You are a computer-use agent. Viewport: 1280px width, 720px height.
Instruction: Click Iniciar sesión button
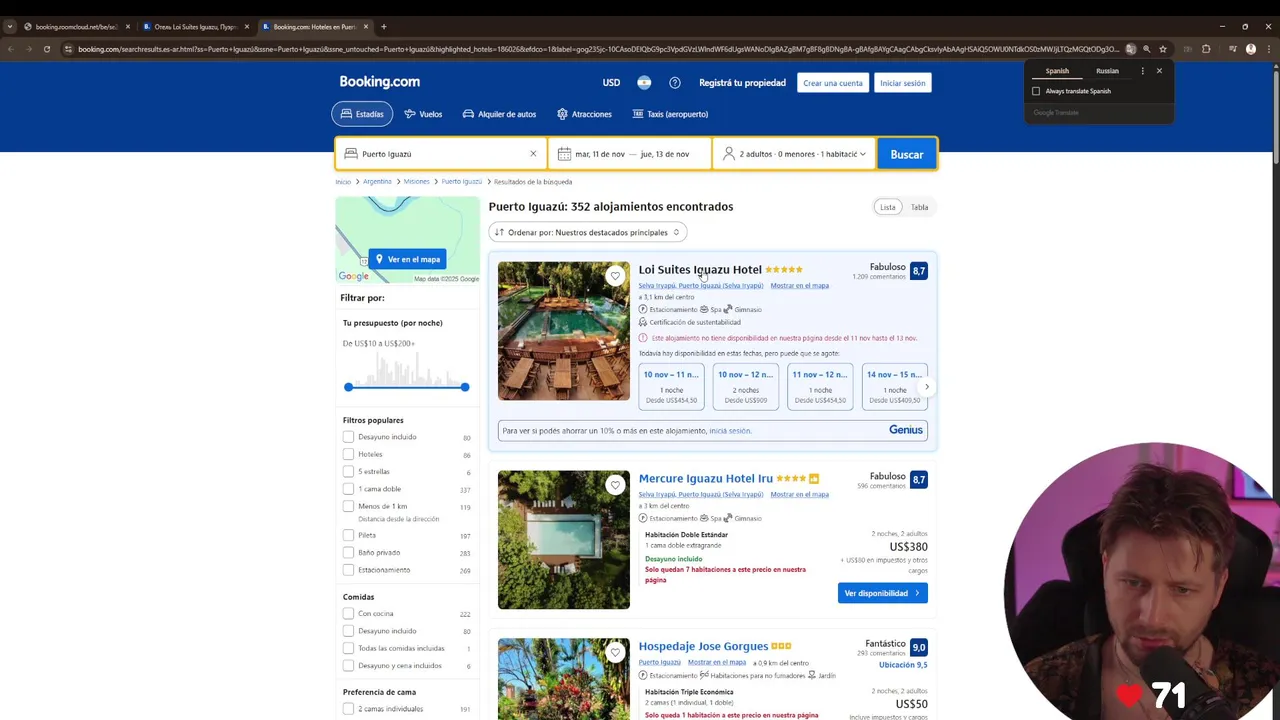[902, 83]
